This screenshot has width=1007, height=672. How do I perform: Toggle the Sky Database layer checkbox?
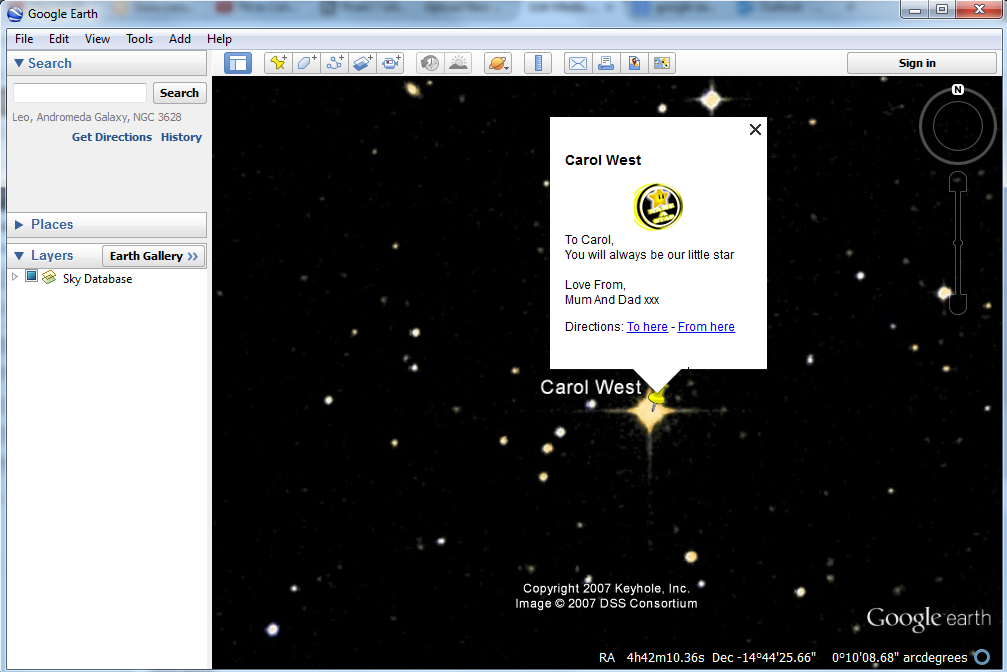pyautogui.click(x=31, y=276)
